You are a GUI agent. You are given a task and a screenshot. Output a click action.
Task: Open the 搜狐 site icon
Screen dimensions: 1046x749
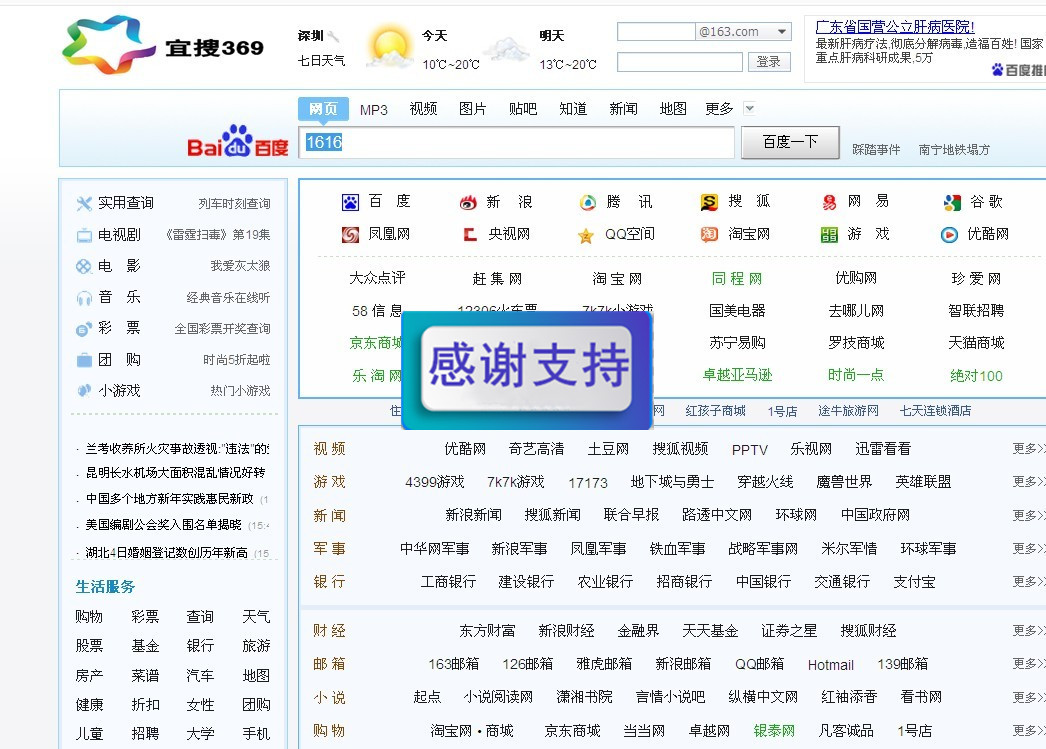pos(709,201)
